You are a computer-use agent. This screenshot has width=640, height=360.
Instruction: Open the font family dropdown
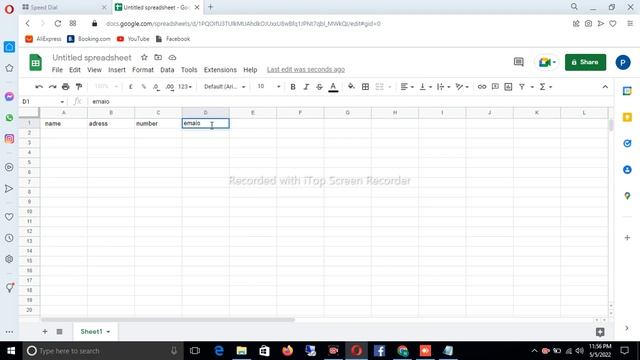tap(224, 87)
